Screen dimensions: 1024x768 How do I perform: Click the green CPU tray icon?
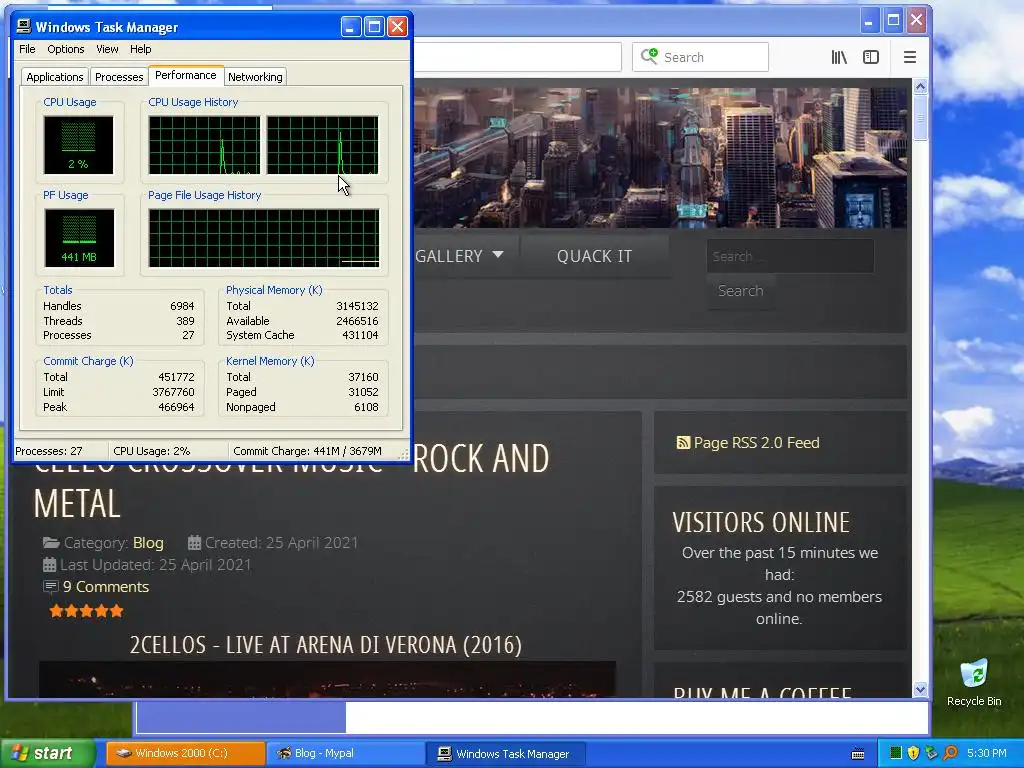896,753
